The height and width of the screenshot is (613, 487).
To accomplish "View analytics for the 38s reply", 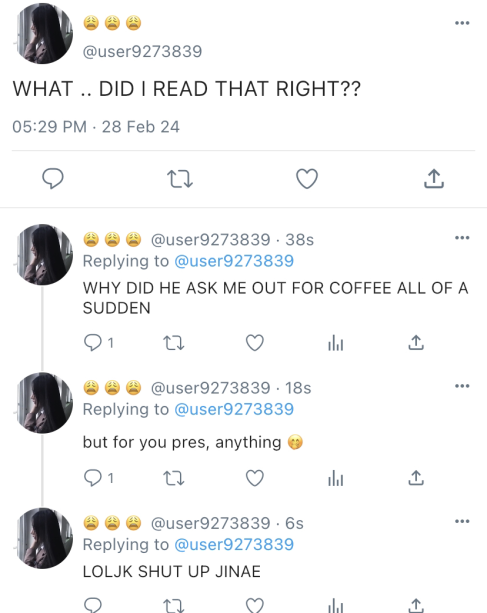I will (x=336, y=343).
